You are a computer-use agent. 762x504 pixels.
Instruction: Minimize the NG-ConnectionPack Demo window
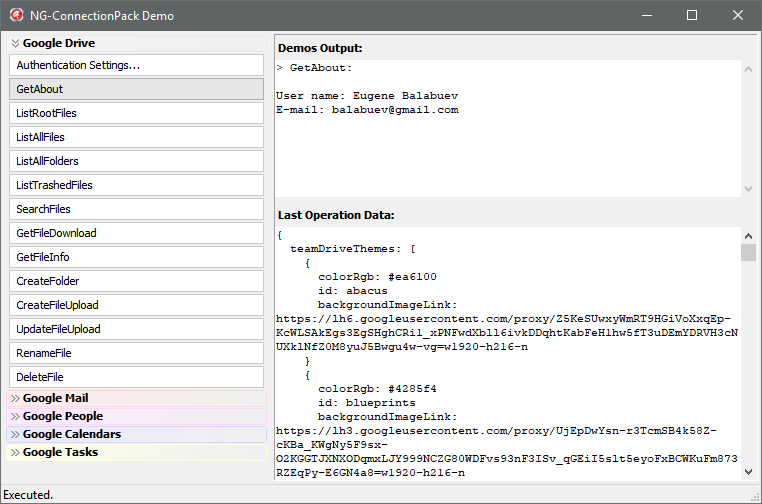point(647,16)
